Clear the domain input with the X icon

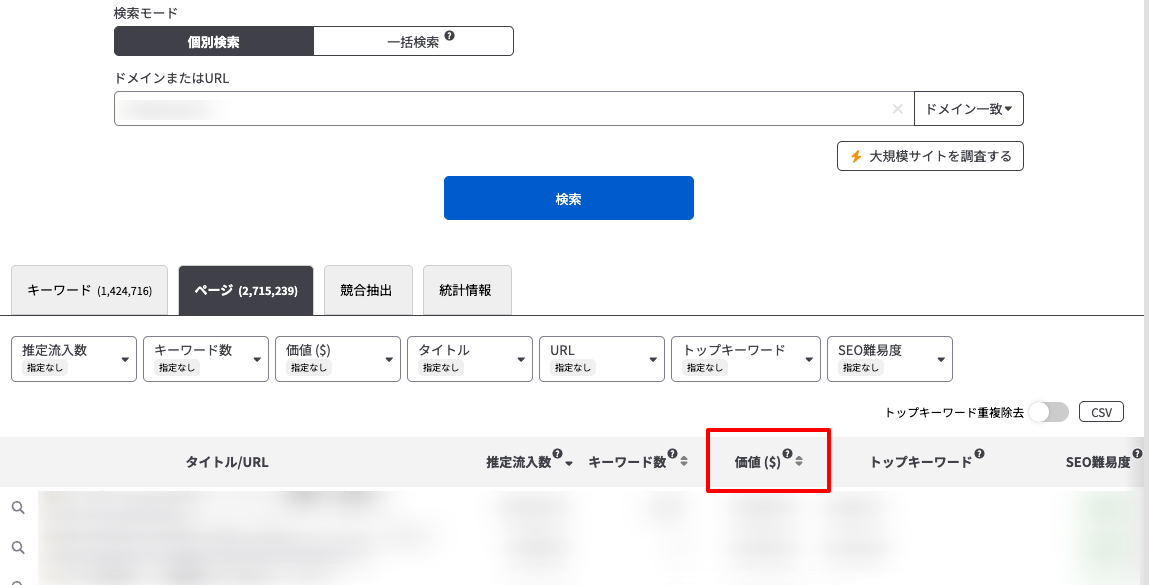click(897, 109)
